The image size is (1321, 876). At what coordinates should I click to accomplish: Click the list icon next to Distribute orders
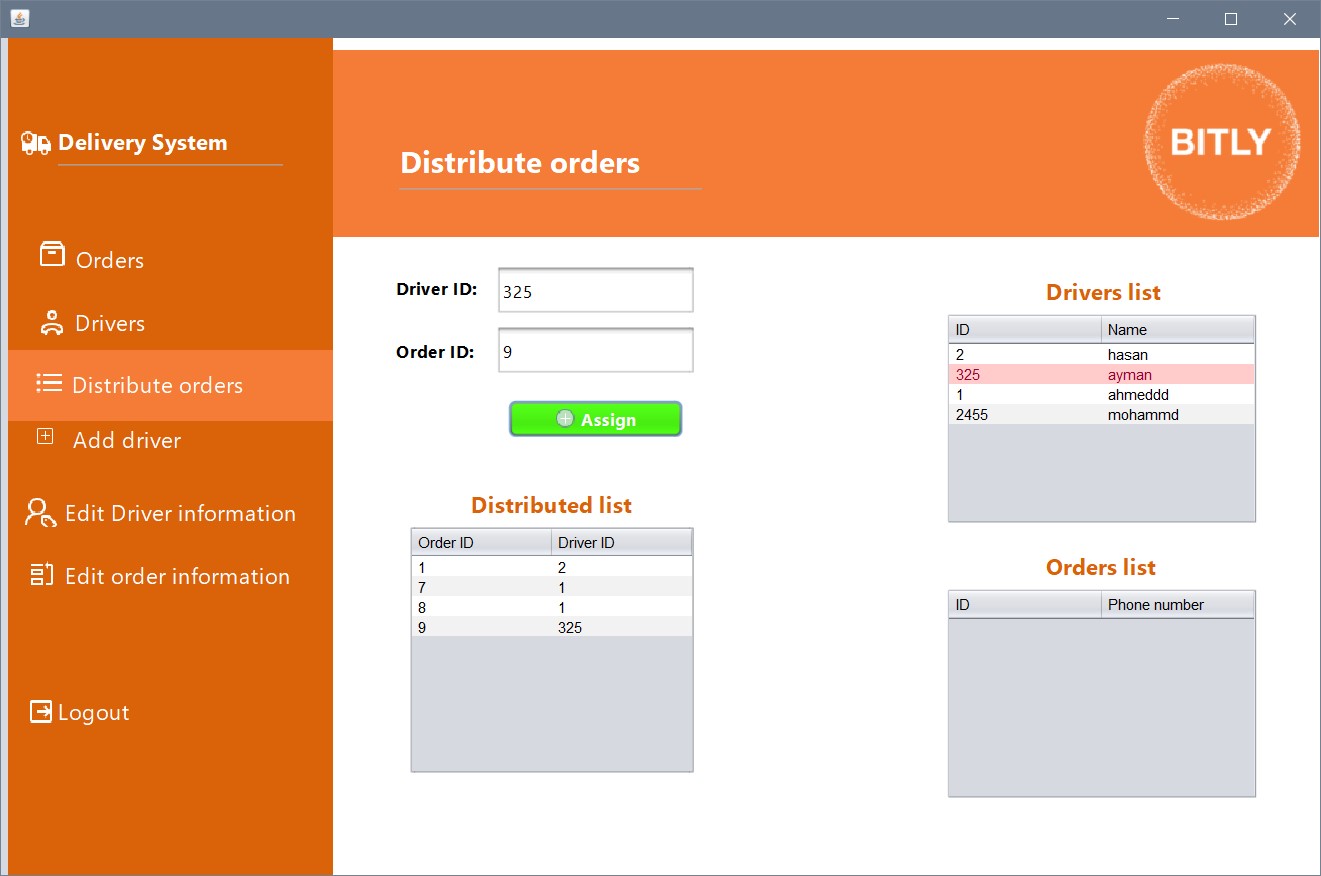[x=49, y=382]
